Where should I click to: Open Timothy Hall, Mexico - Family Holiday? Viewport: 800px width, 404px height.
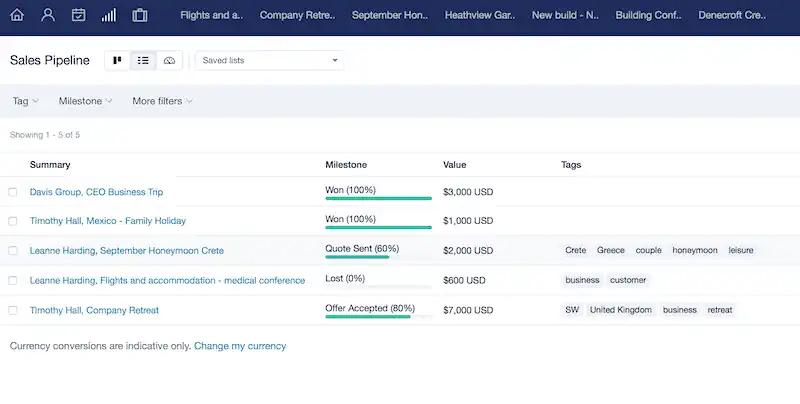pyautogui.click(x=108, y=221)
